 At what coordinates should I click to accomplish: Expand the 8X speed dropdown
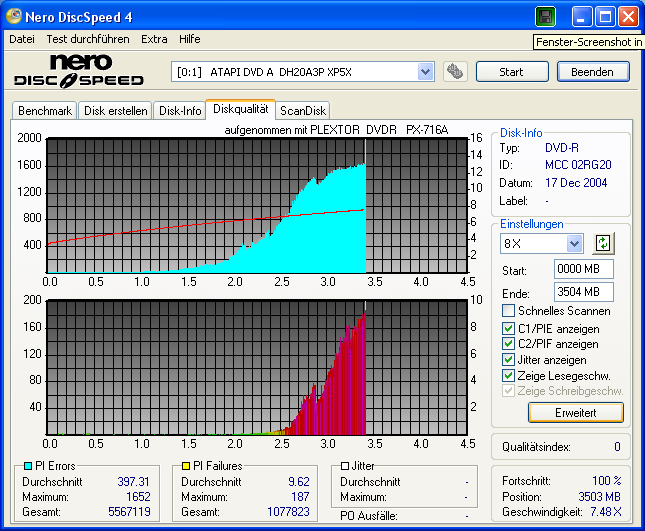tap(574, 243)
